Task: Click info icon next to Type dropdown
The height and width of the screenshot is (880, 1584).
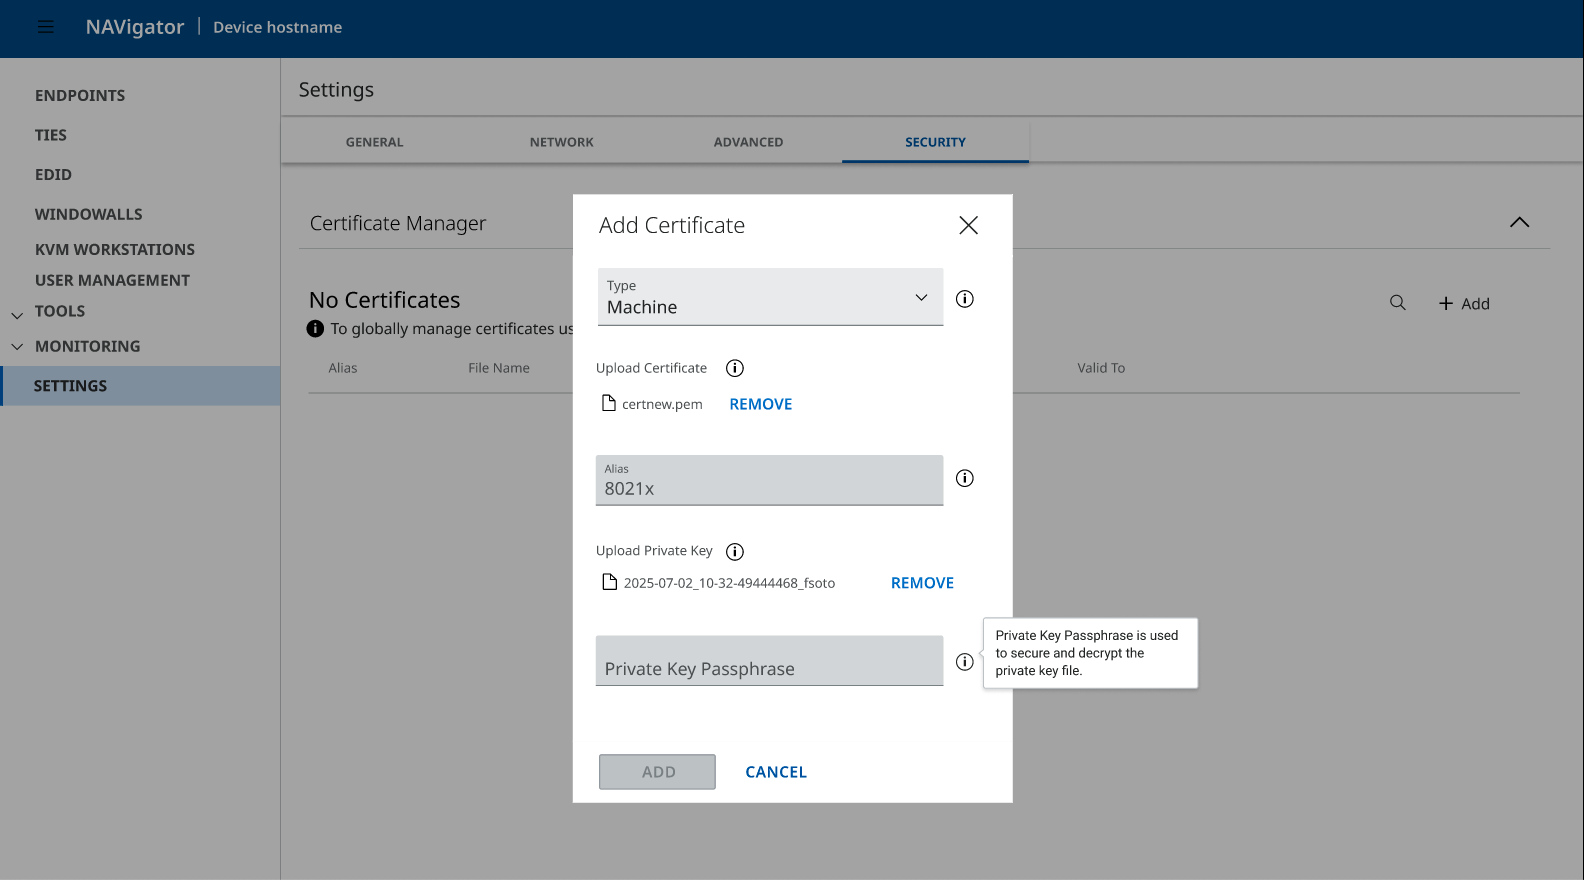Action: 964,299
